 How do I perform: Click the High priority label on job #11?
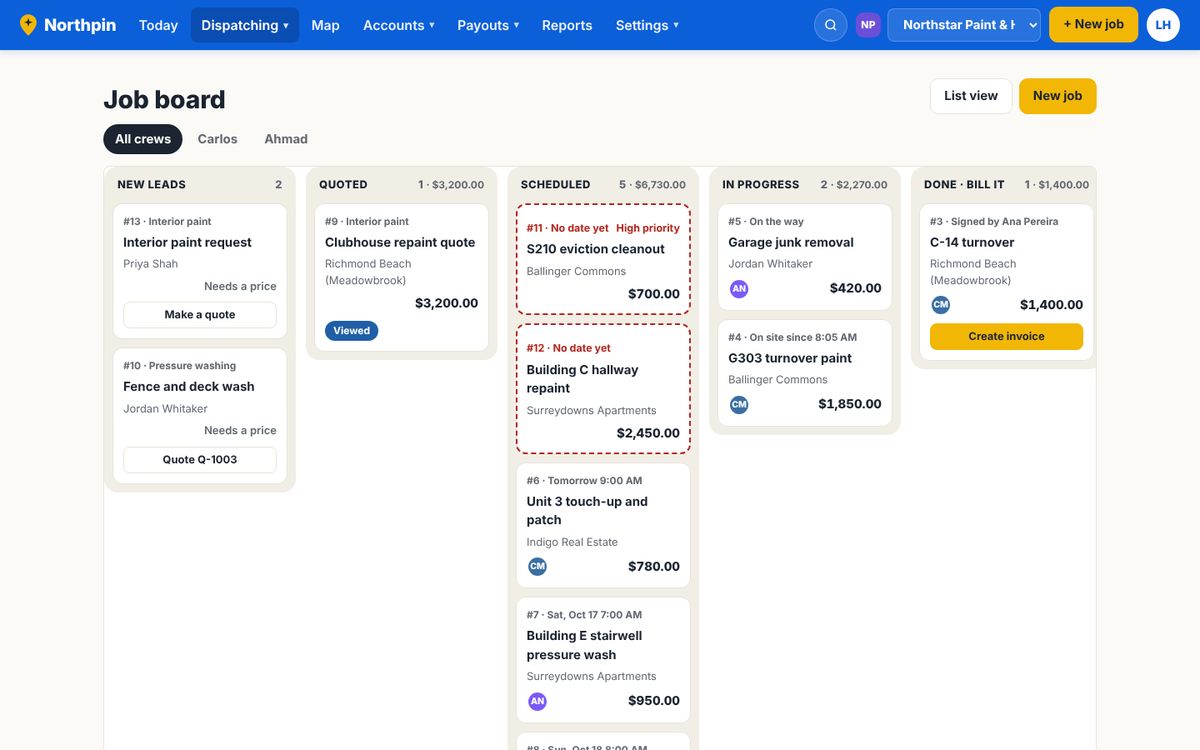[x=648, y=228]
